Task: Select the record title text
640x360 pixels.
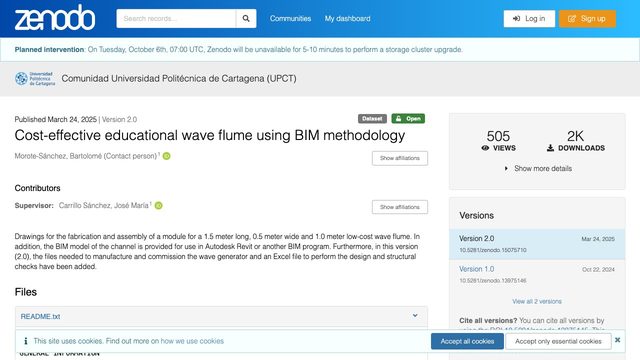Action: click(210, 135)
